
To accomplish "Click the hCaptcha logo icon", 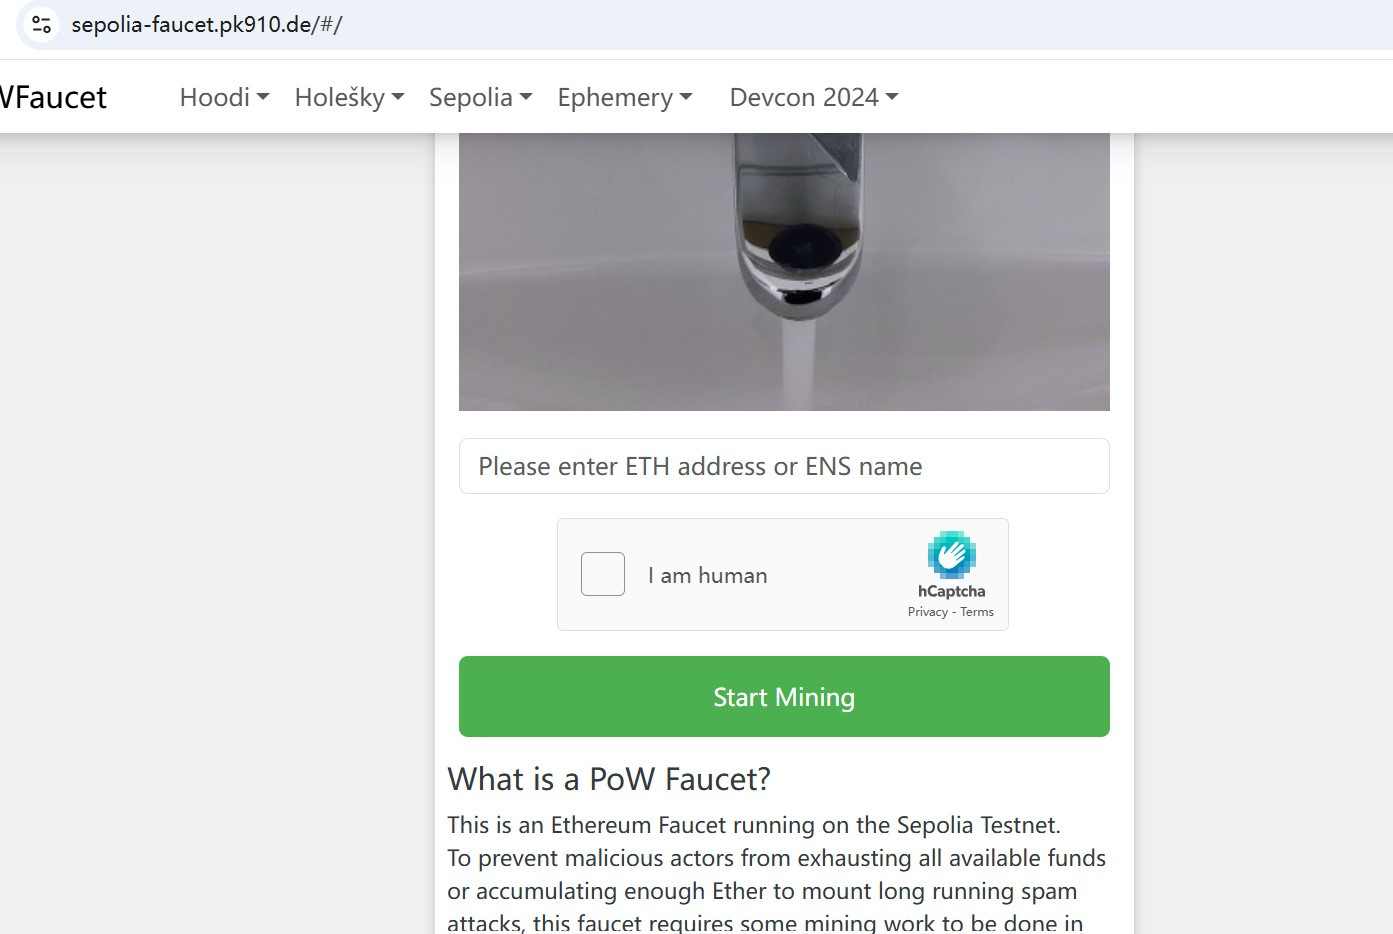I will 951,554.
